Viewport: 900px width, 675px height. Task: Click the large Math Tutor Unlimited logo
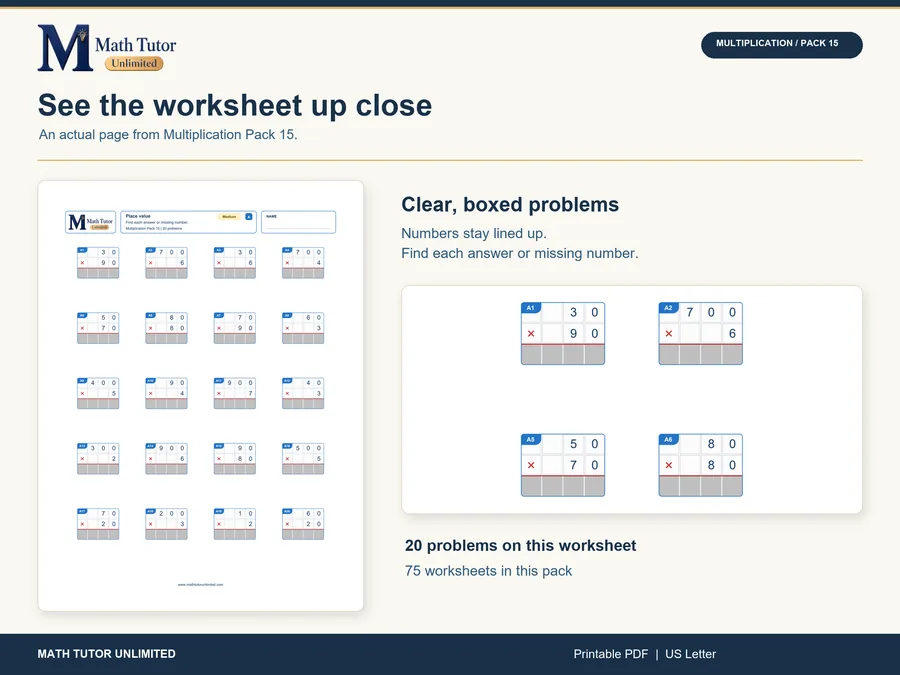point(107,48)
